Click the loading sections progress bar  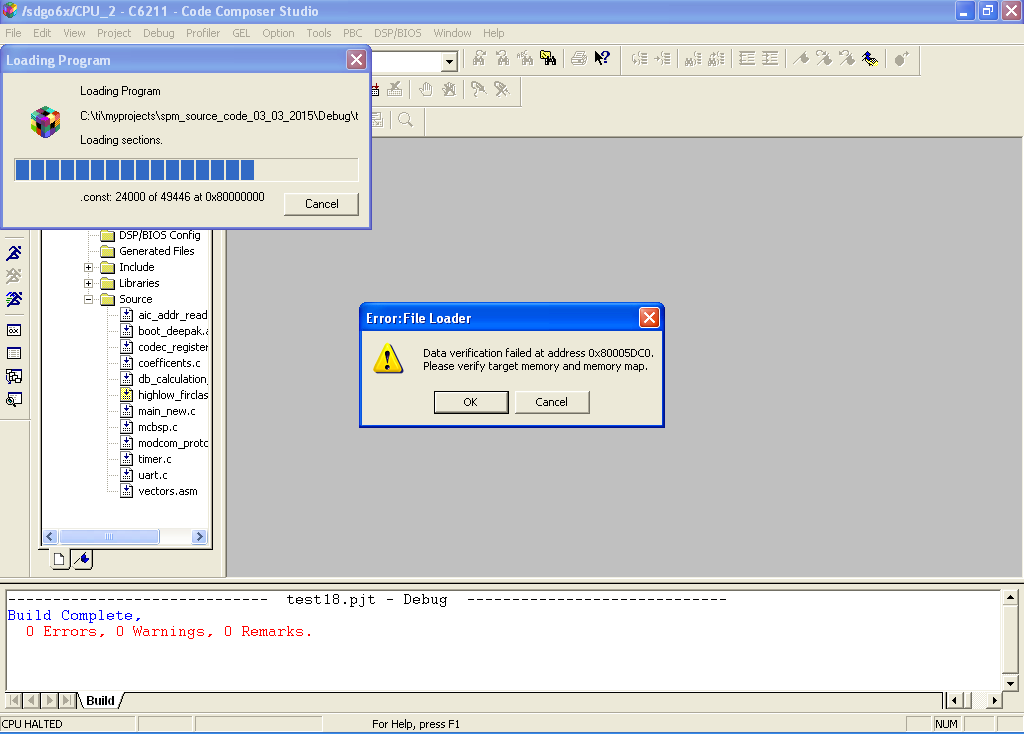click(x=186, y=170)
